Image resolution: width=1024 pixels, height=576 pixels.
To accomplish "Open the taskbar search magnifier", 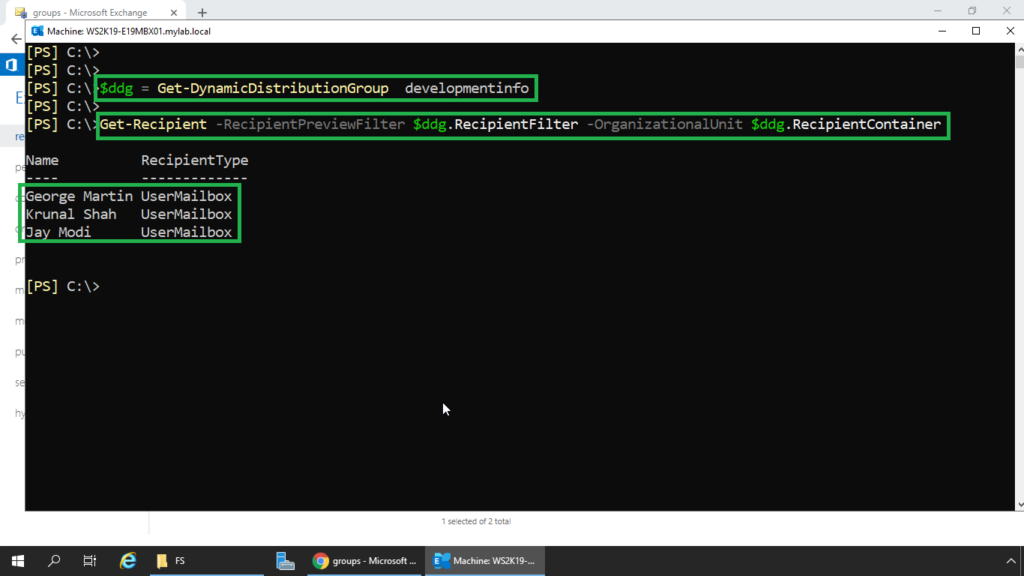I will (54, 561).
